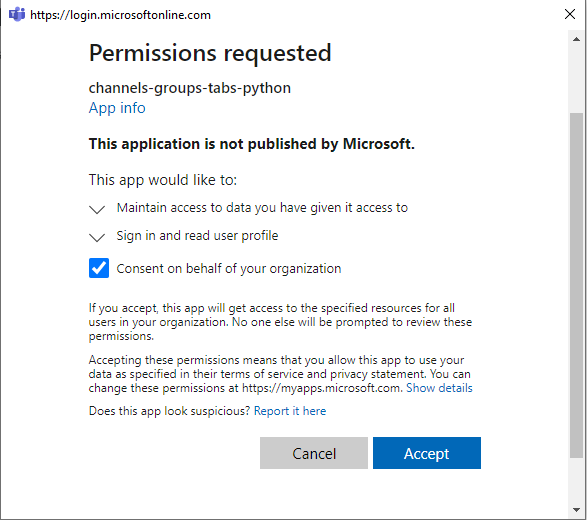This screenshot has height=520, width=587.
Task: Click Show details link
Action: tap(439, 388)
